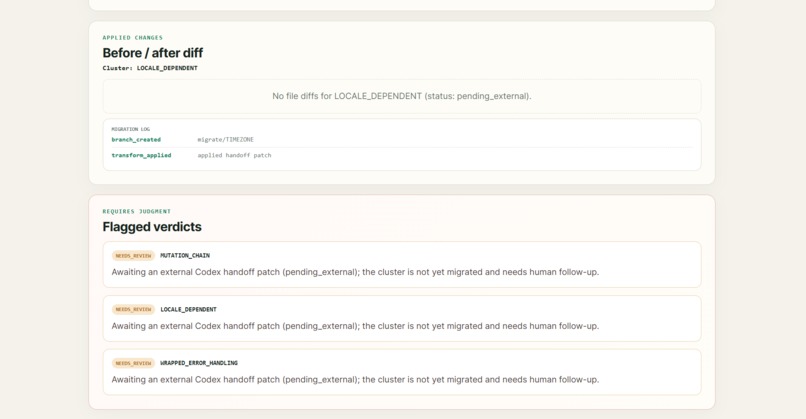The width and height of the screenshot is (806, 419).
Task: Click the 'Flagged verdicts' heading
Action: click(152, 227)
